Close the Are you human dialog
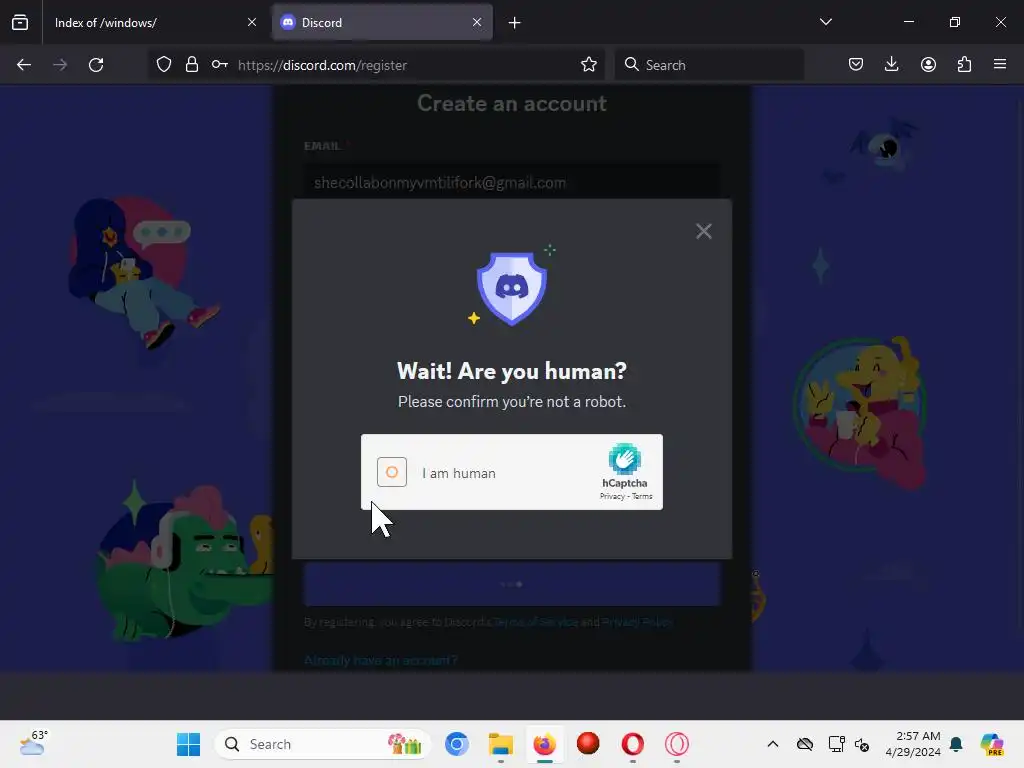 tap(703, 231)
